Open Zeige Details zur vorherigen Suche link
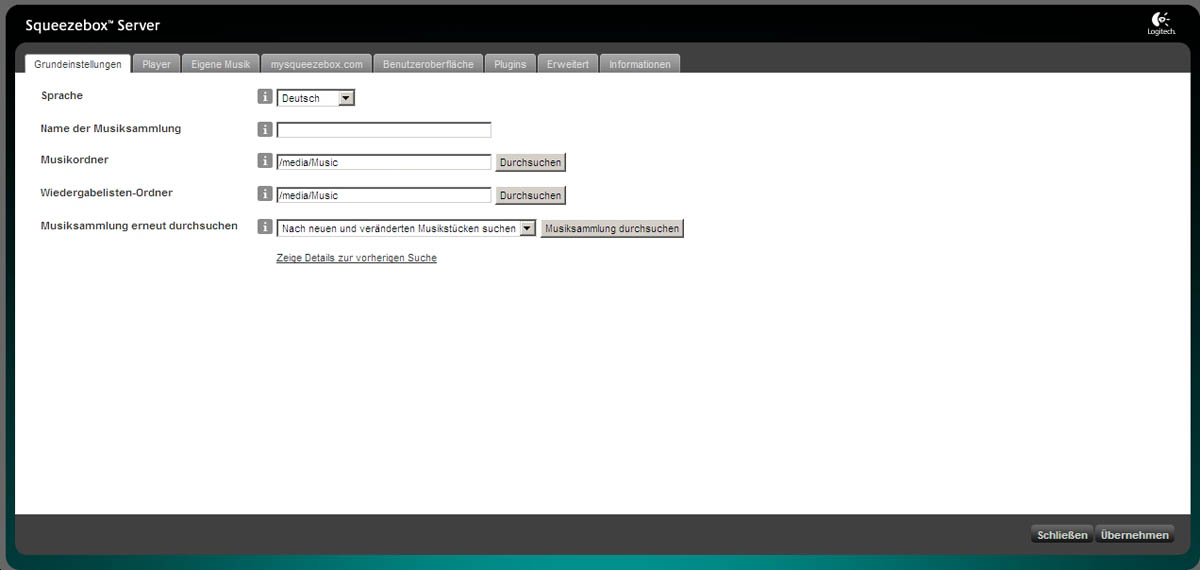The image size is (1200, 570). point(356,258)
